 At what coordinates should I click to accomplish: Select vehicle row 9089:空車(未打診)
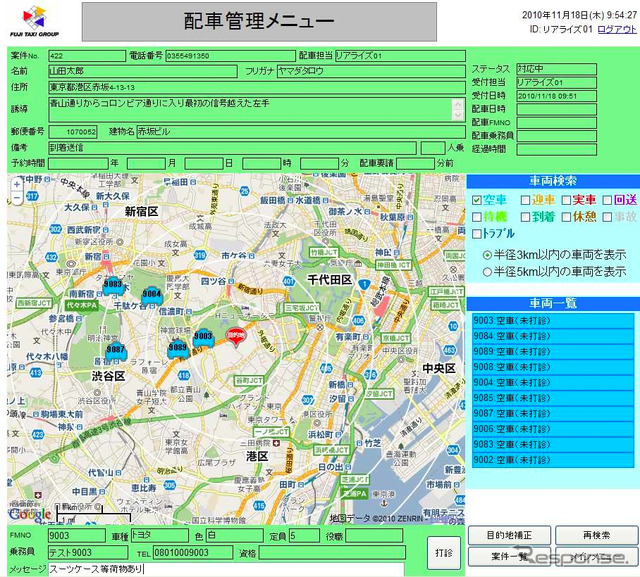click(553, 352)
